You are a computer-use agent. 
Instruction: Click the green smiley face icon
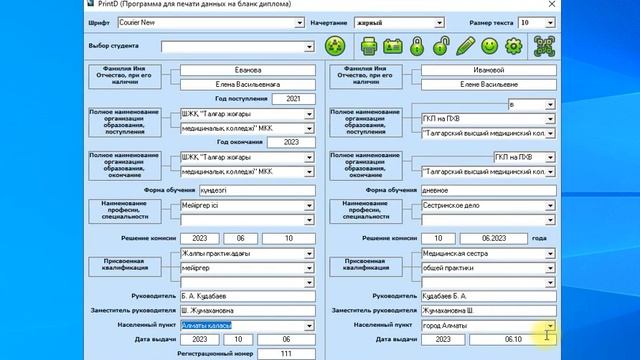[x=489, y=46]
